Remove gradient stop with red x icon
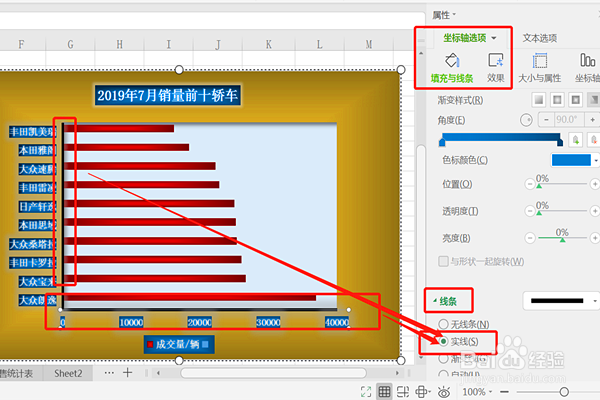The height and width of the screenshot is (400, 600). point(593,140)
